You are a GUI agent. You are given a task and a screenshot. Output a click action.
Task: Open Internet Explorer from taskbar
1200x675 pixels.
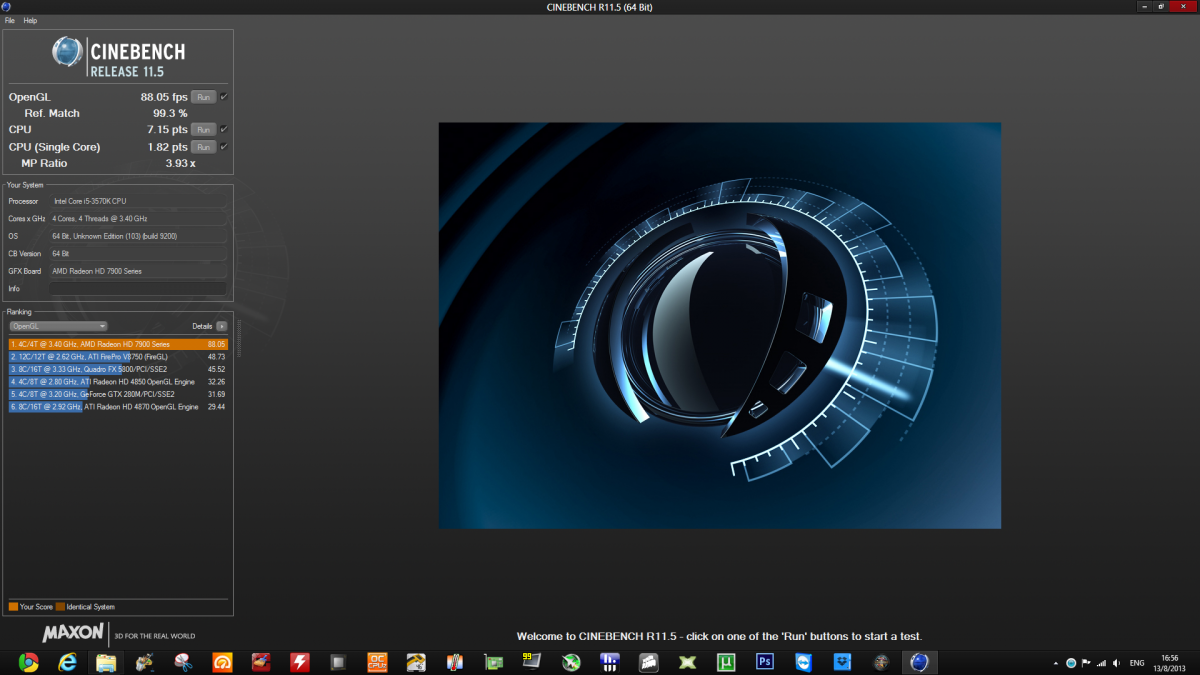click(x=67, y=662)
